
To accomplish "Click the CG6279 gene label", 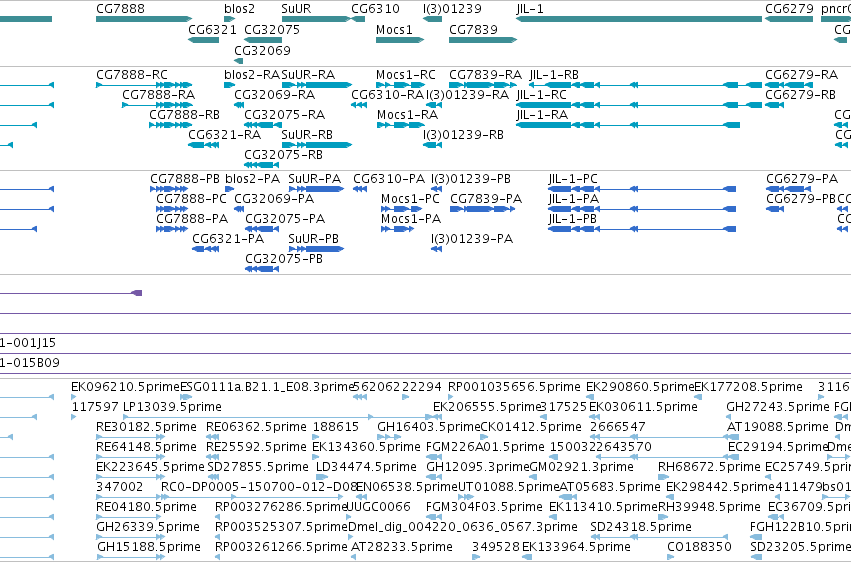I will 789,9.
